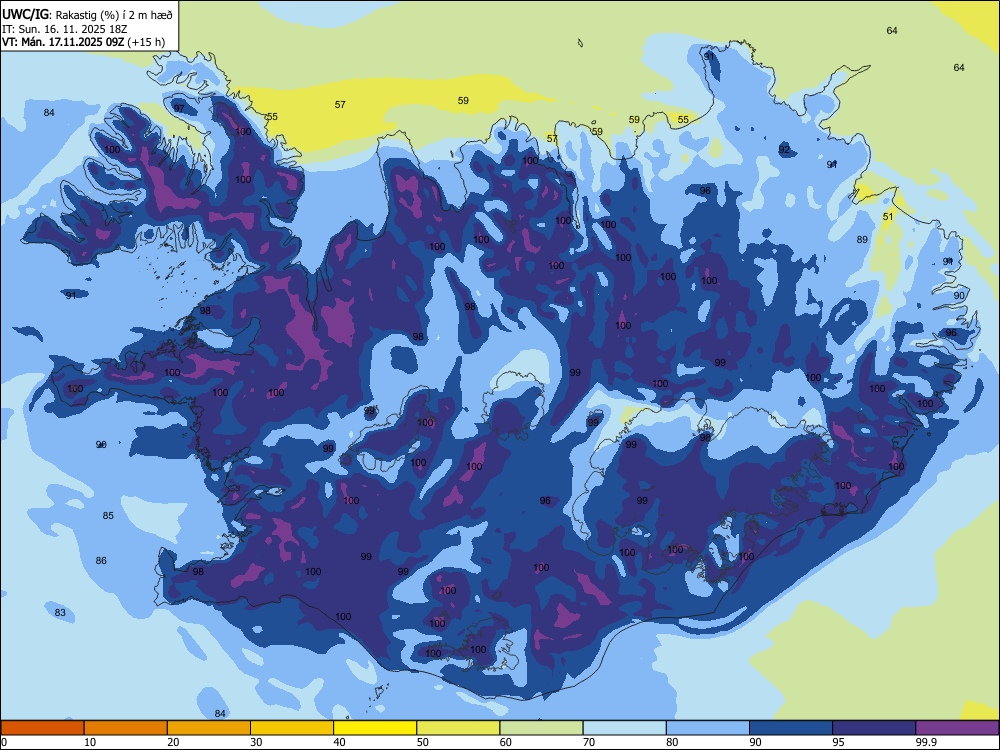Select the light green 60–70 legend swatch
Viewport: 1000px width, 750px height.
click(x=541, y=728)
